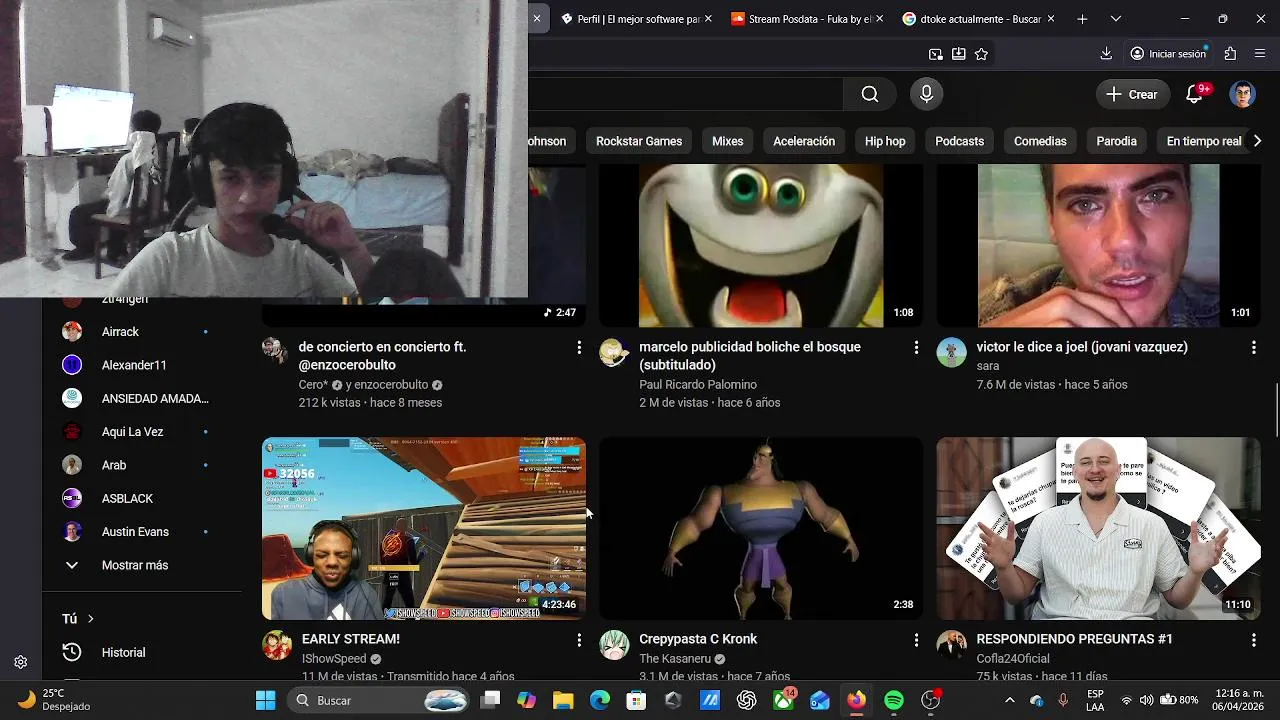Open the Cofla24Oficial channel link
The image size is (1280, 720).
tap(1013, 659)
